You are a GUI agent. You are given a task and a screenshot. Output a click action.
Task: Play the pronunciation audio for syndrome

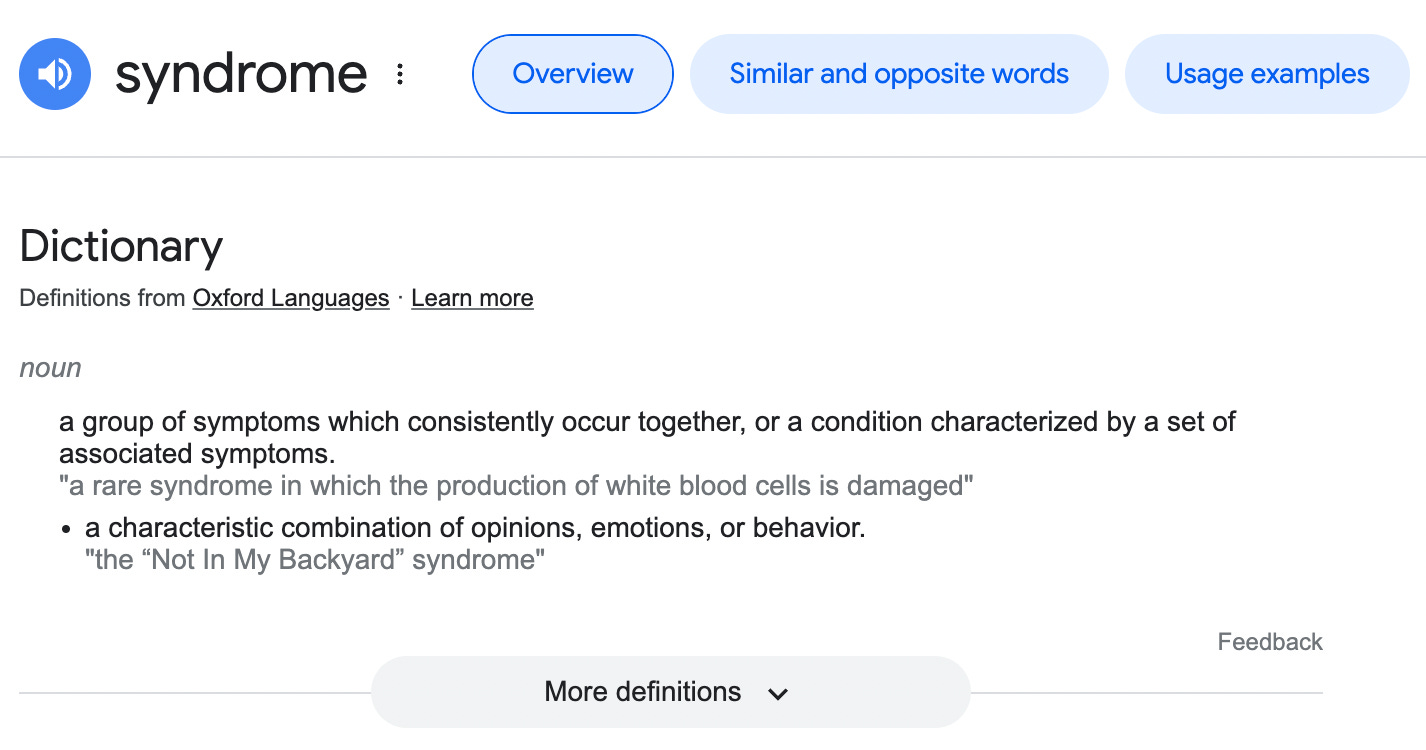point(55,74)
